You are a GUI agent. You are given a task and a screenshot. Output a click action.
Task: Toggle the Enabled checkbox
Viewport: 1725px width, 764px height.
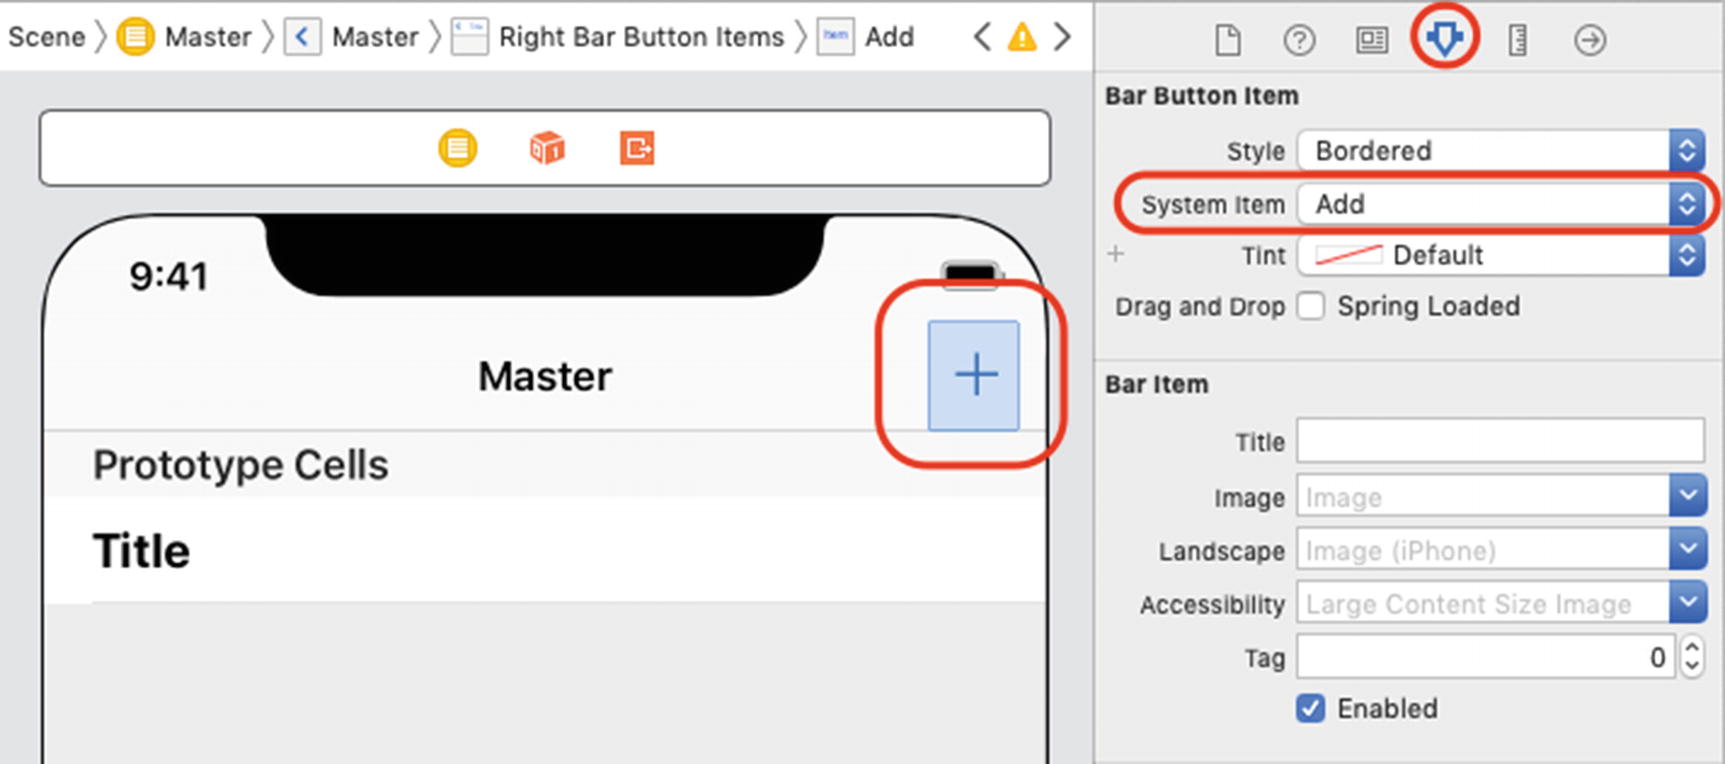(x=1311, y=708)
